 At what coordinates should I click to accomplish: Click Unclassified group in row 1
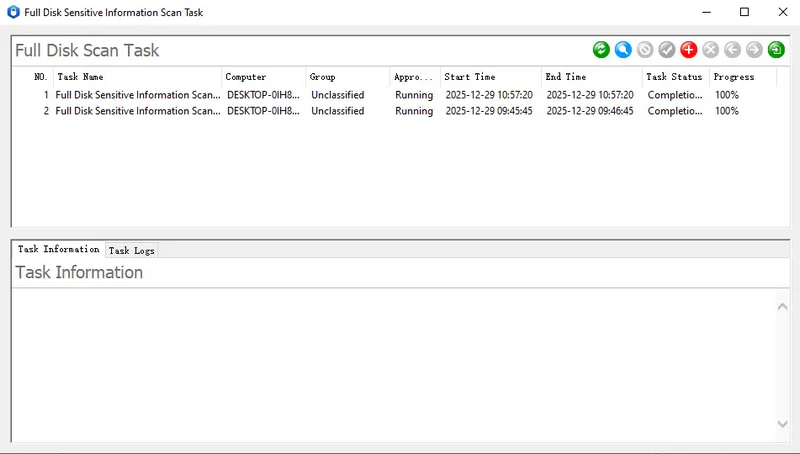(x=338, y=95)
